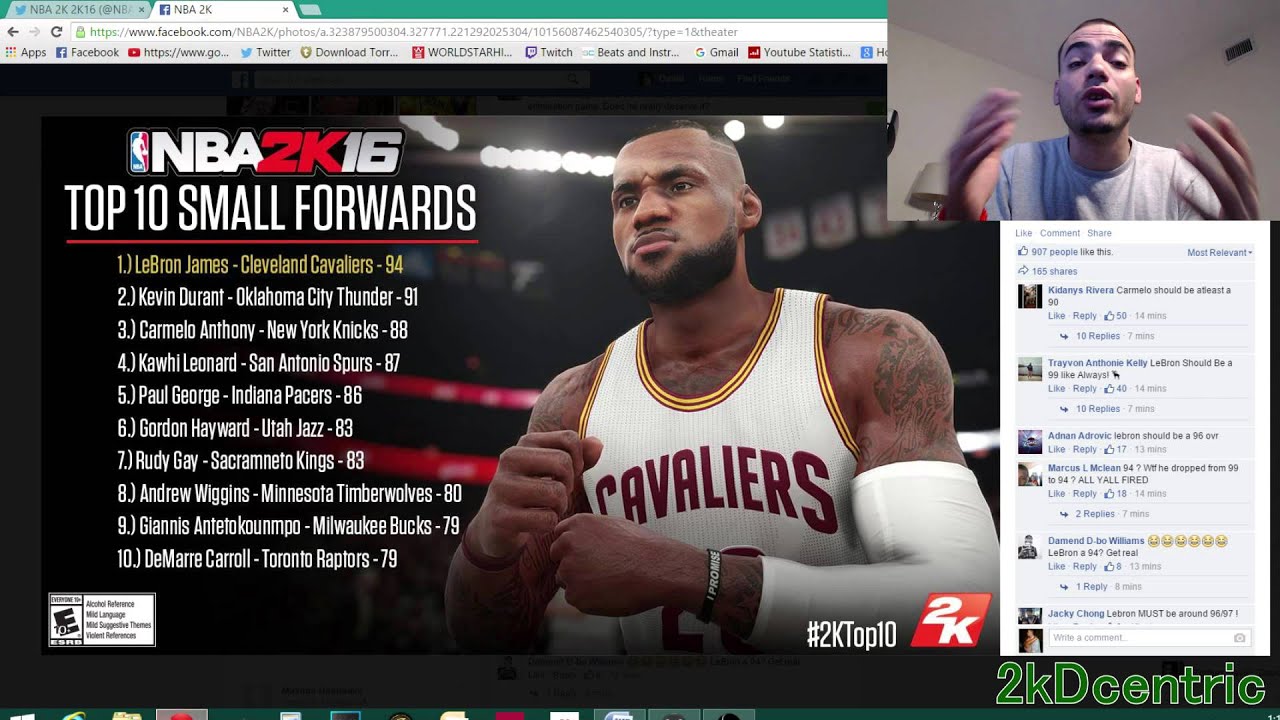This screenshot has height=720, width=1280.
Task: Open Kidanys Rivera's profile name
Action: (x=1080, y=291)
